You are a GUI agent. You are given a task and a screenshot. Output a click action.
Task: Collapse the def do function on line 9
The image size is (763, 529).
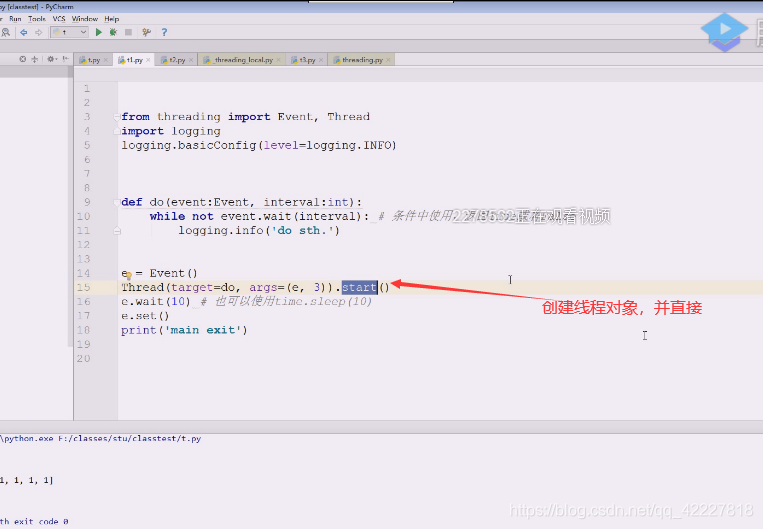pyautogui.click(x=117, y=202)
